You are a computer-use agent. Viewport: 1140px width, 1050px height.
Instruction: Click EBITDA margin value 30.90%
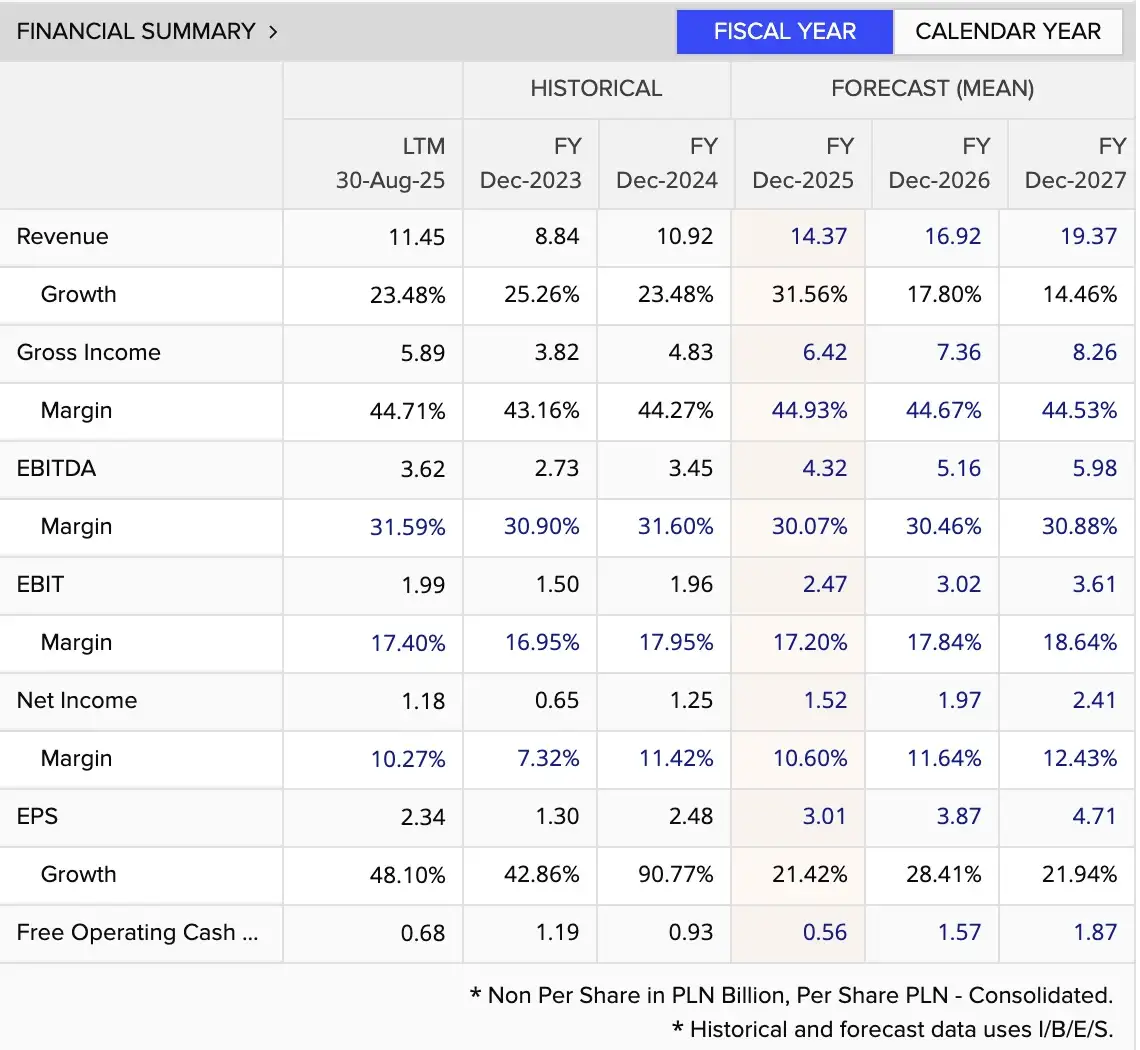542,526
